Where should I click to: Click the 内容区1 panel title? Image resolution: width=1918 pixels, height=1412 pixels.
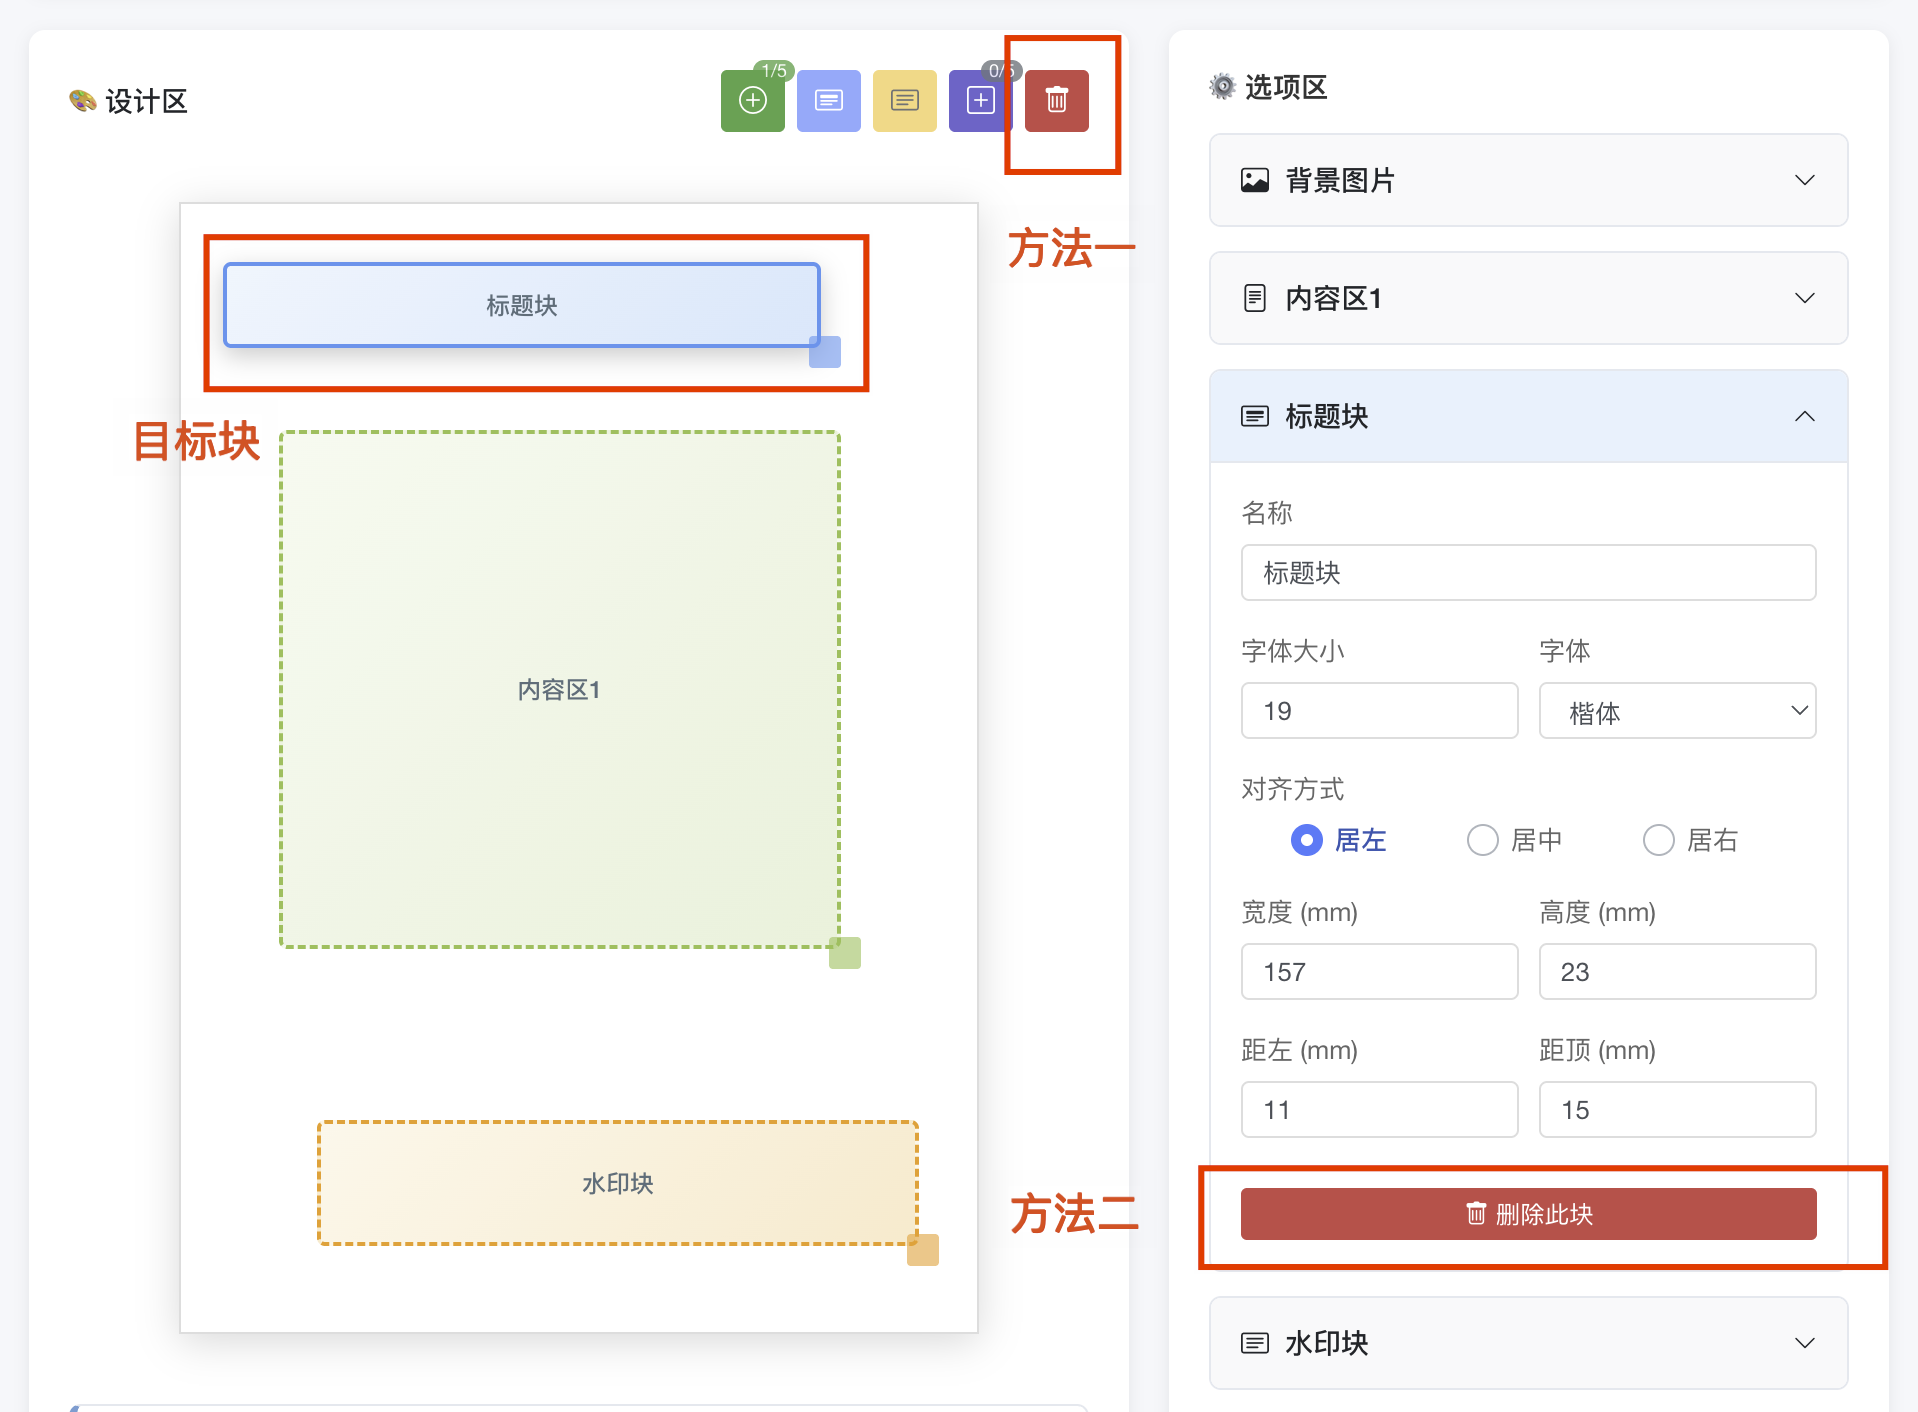[x=1333, y=298]
